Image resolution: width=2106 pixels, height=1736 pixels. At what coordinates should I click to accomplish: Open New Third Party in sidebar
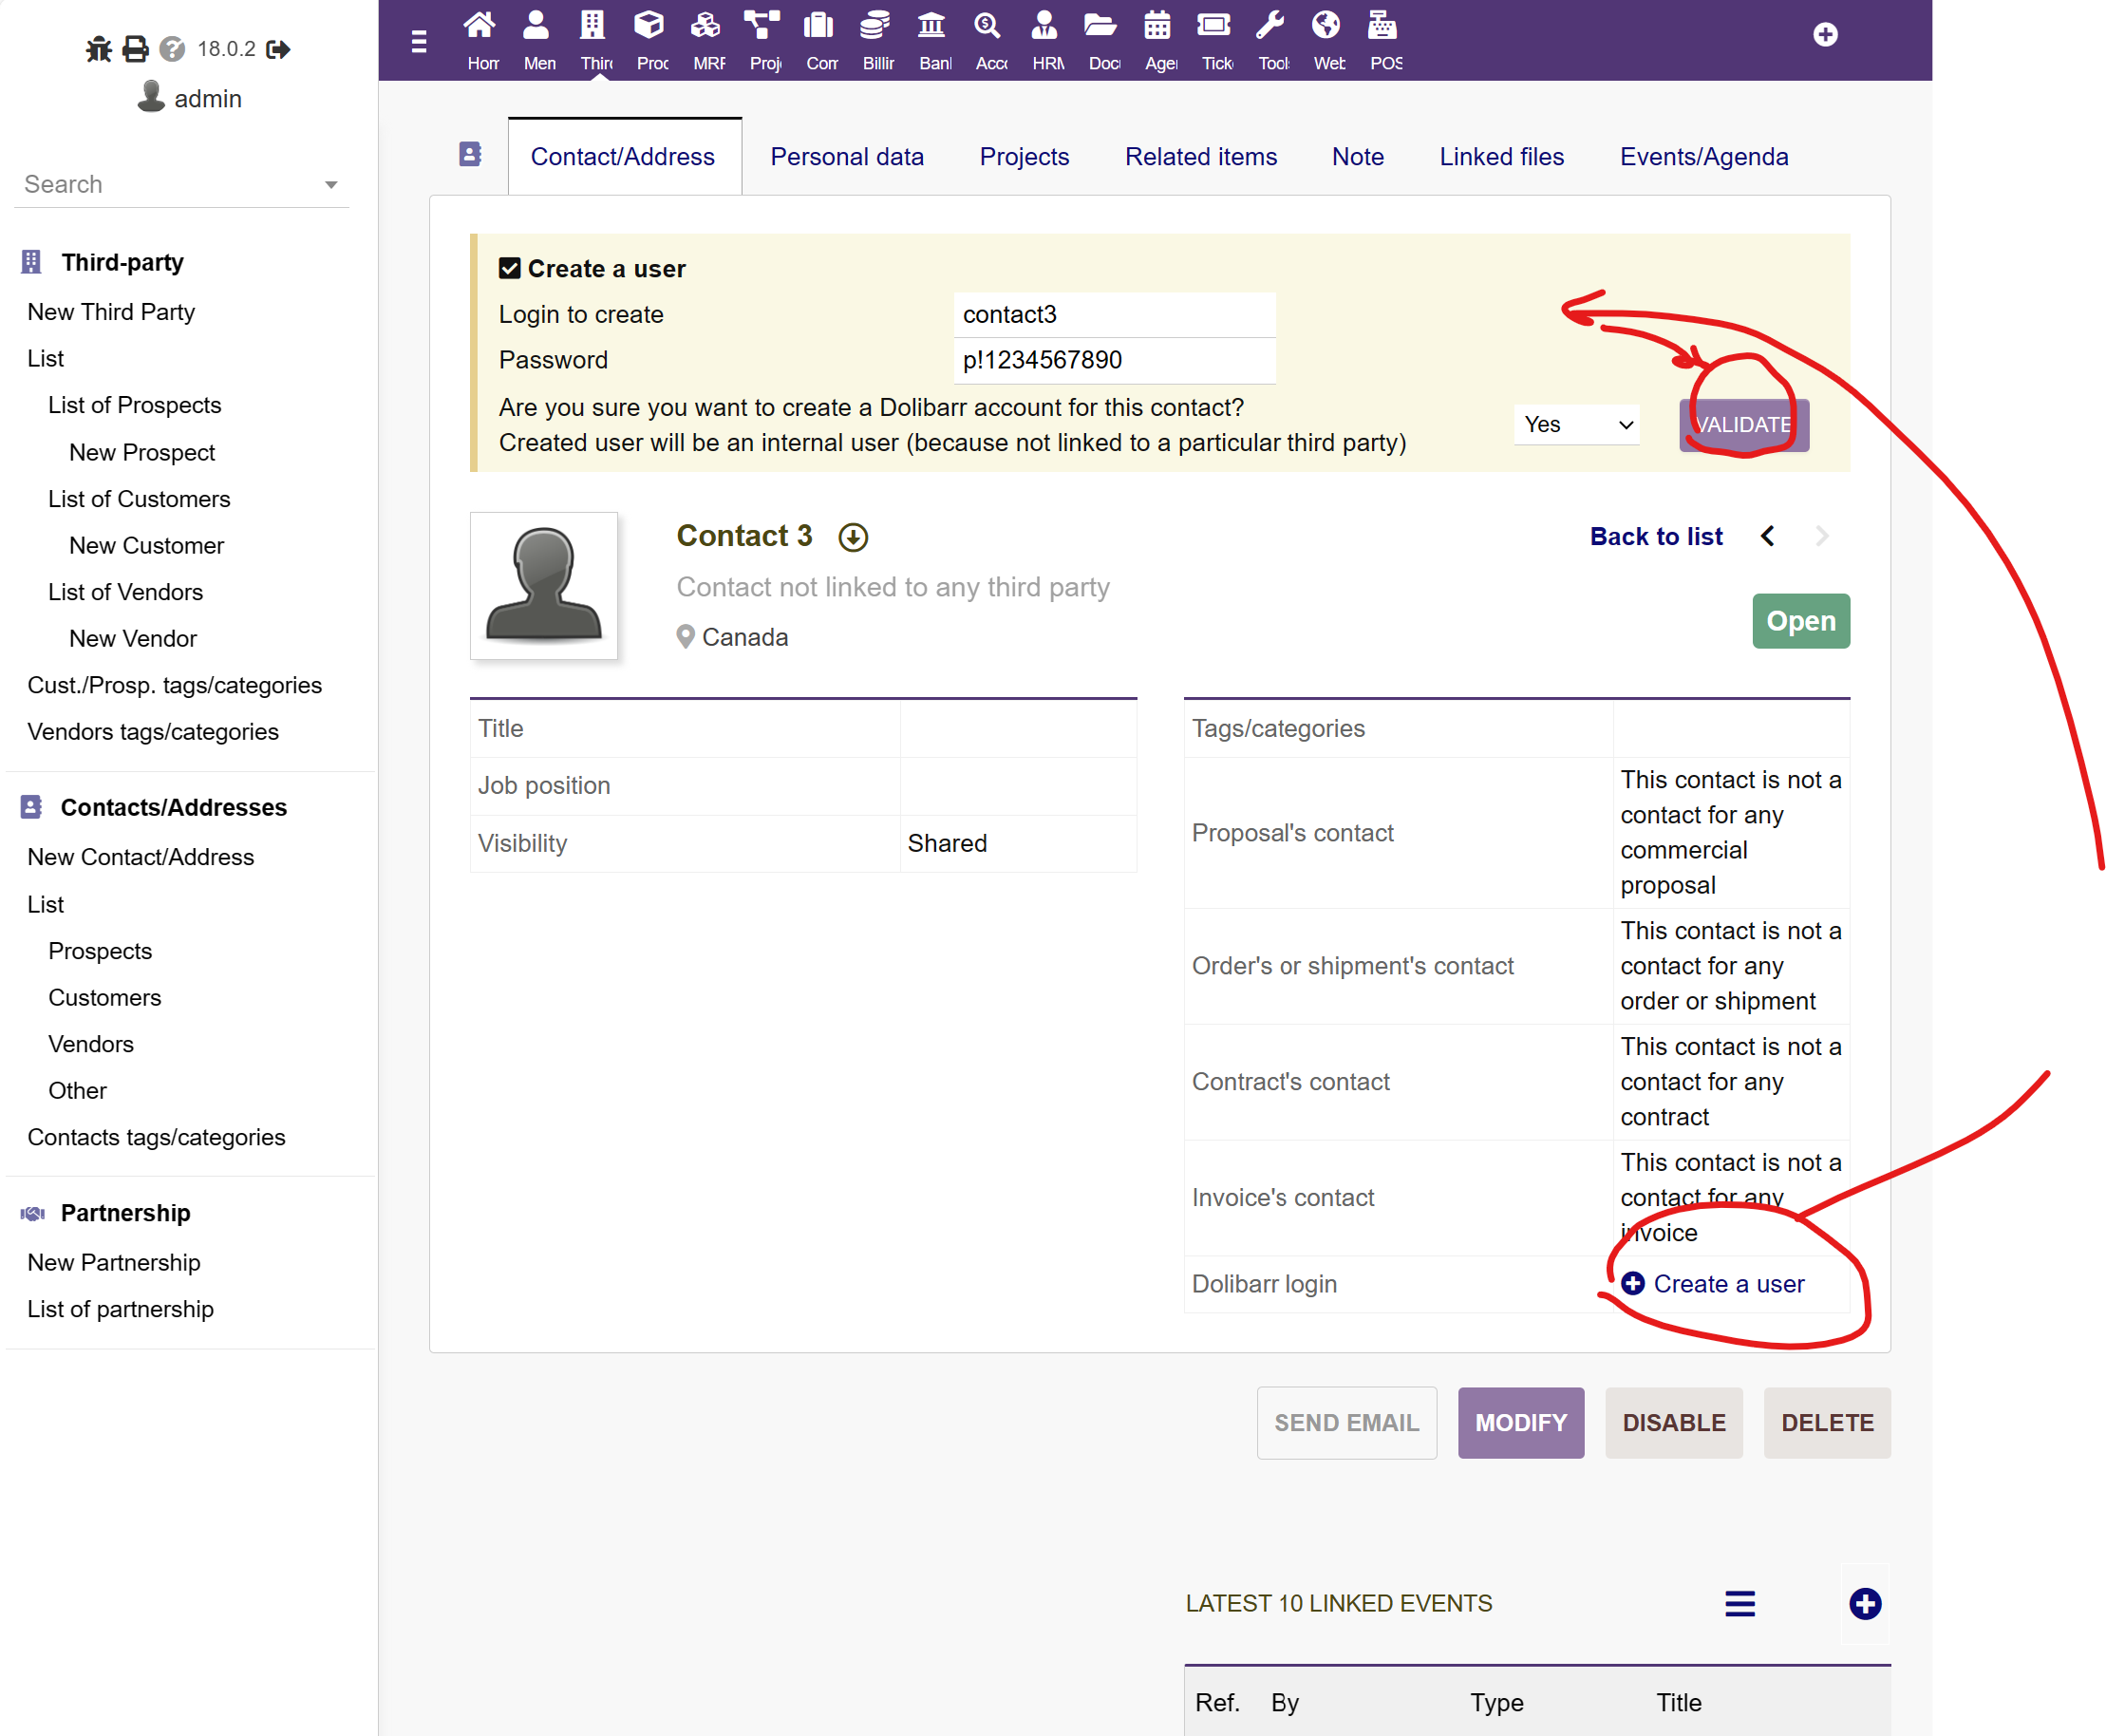(111, 312)
